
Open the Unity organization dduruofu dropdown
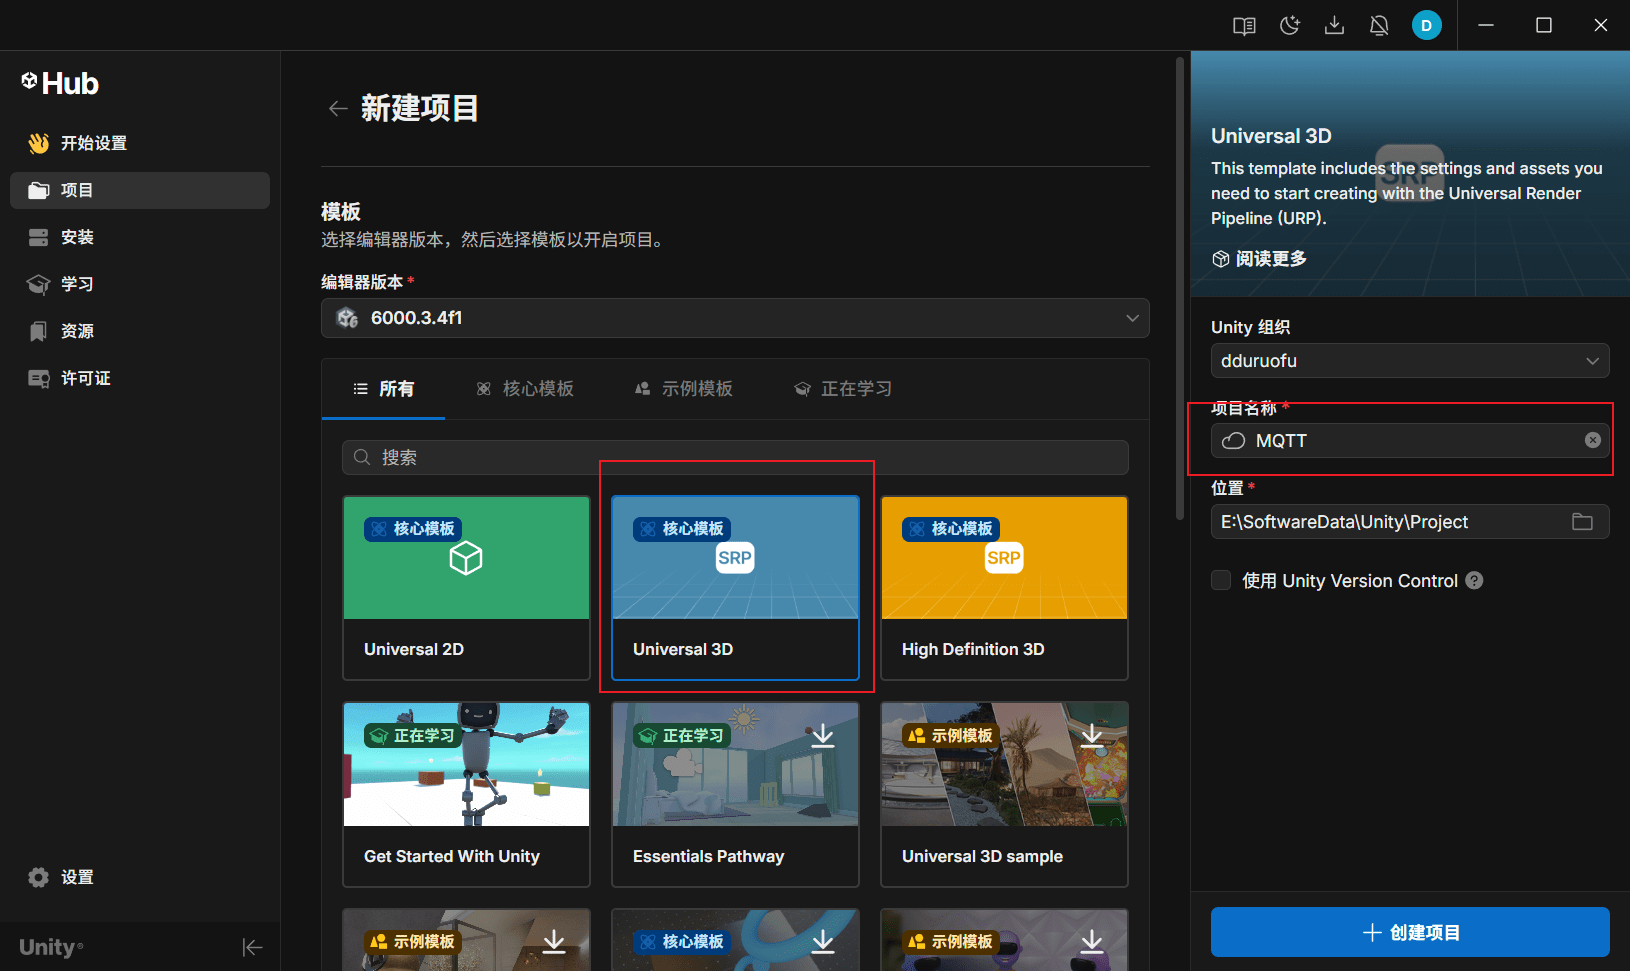pyautogui.click(x=1409, y=361)
